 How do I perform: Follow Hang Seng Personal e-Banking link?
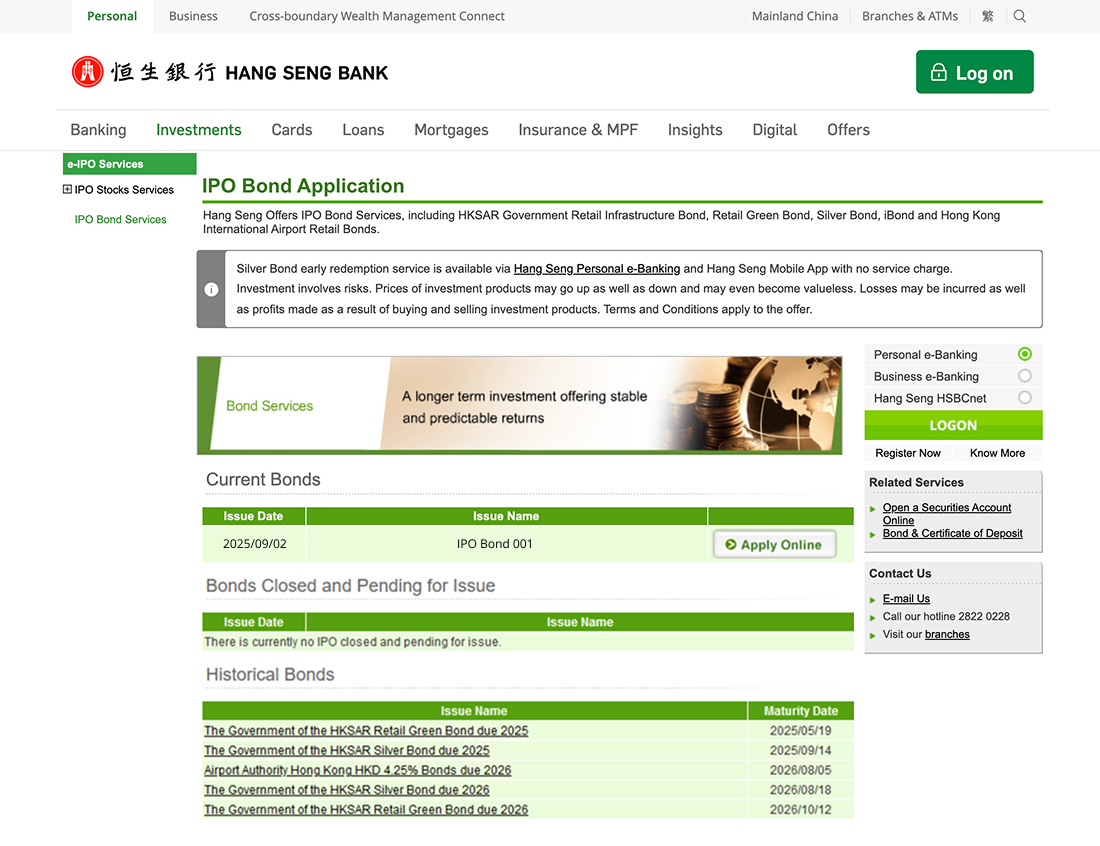[597, 269]
